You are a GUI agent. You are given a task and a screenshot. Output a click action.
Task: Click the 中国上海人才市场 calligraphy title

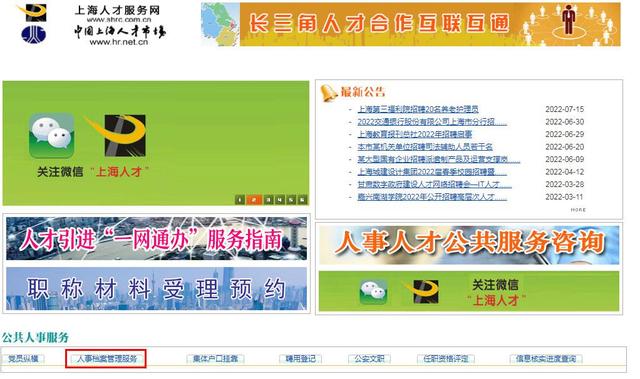120,31
